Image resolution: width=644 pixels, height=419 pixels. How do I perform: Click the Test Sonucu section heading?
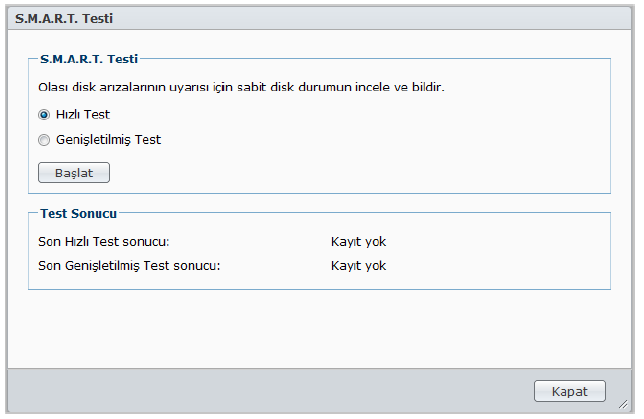coord(78,213)
